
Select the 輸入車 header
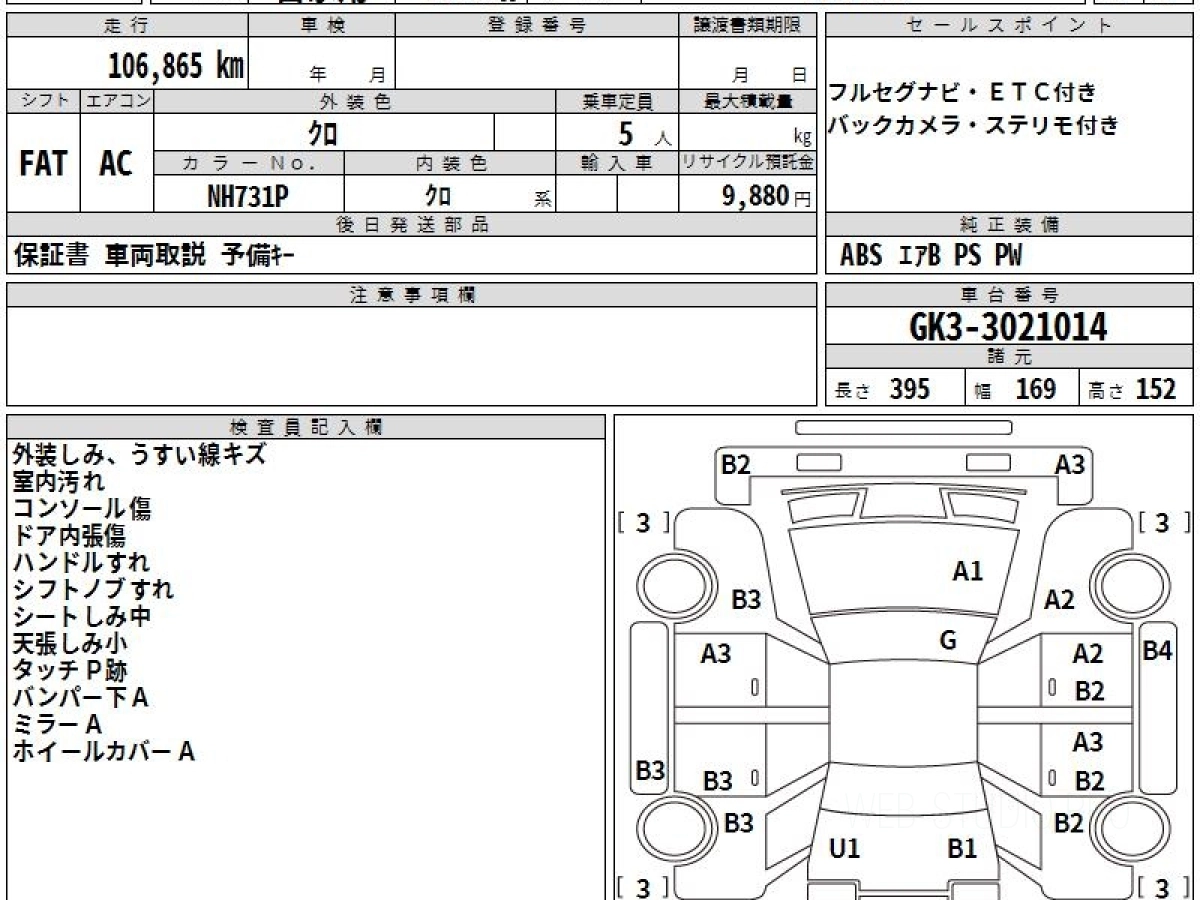(x=617, y=163)
